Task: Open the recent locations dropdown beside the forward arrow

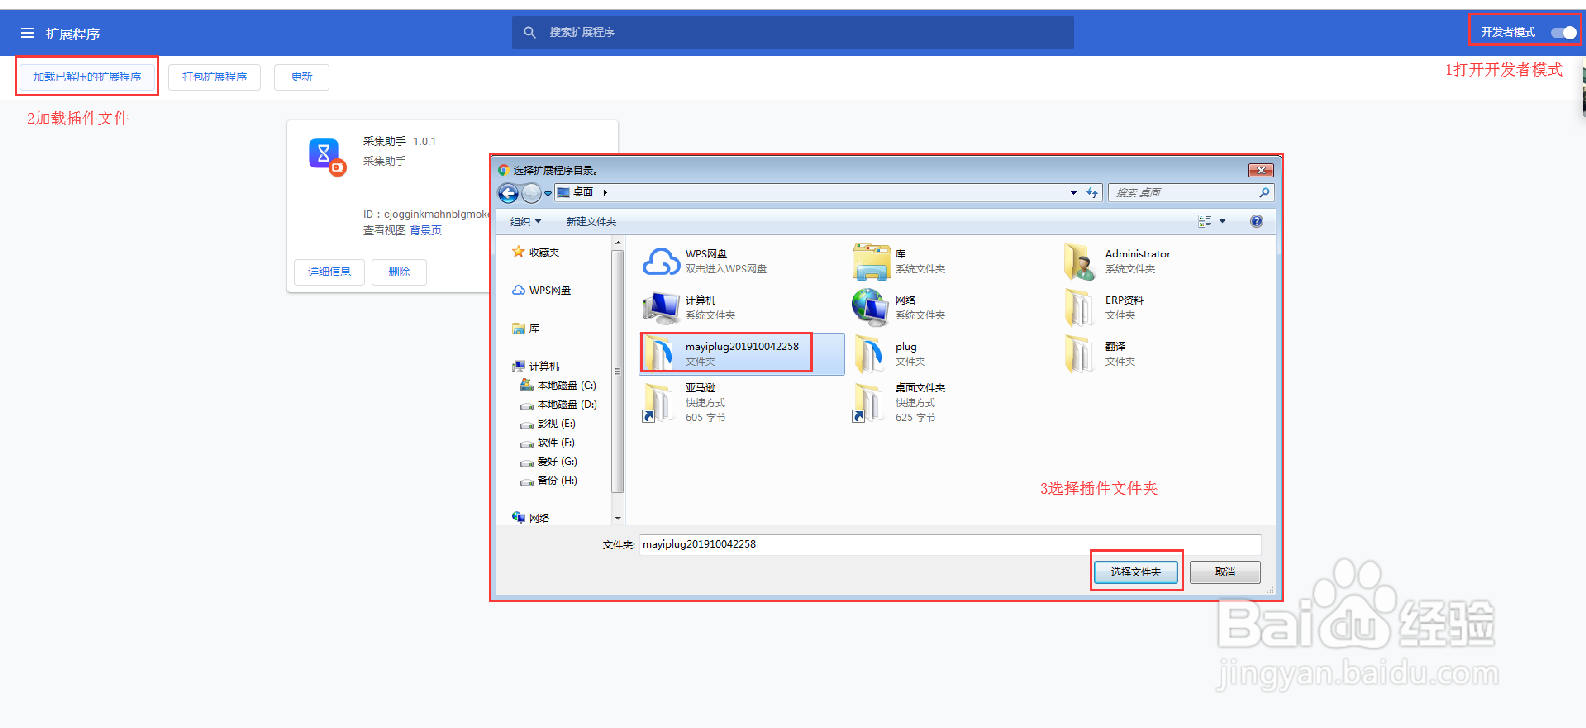Action: pos(548,194)
